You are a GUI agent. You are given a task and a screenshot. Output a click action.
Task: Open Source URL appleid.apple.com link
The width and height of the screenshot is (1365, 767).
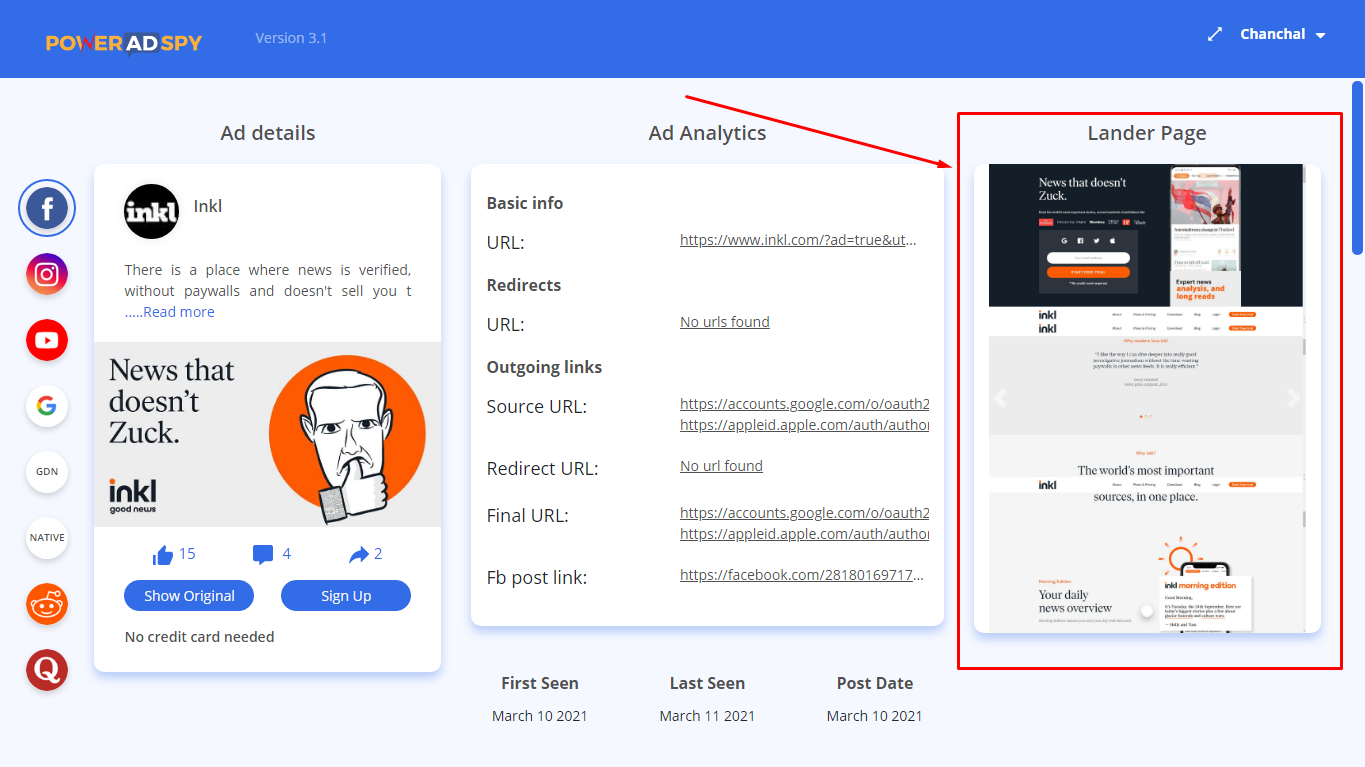click(x=804, y=425)
